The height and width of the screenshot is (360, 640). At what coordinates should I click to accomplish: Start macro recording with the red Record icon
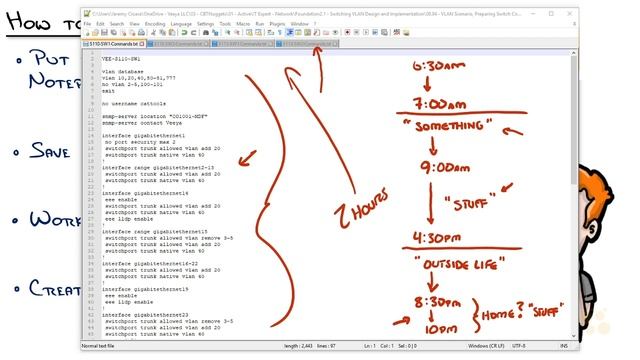point(347,33)
